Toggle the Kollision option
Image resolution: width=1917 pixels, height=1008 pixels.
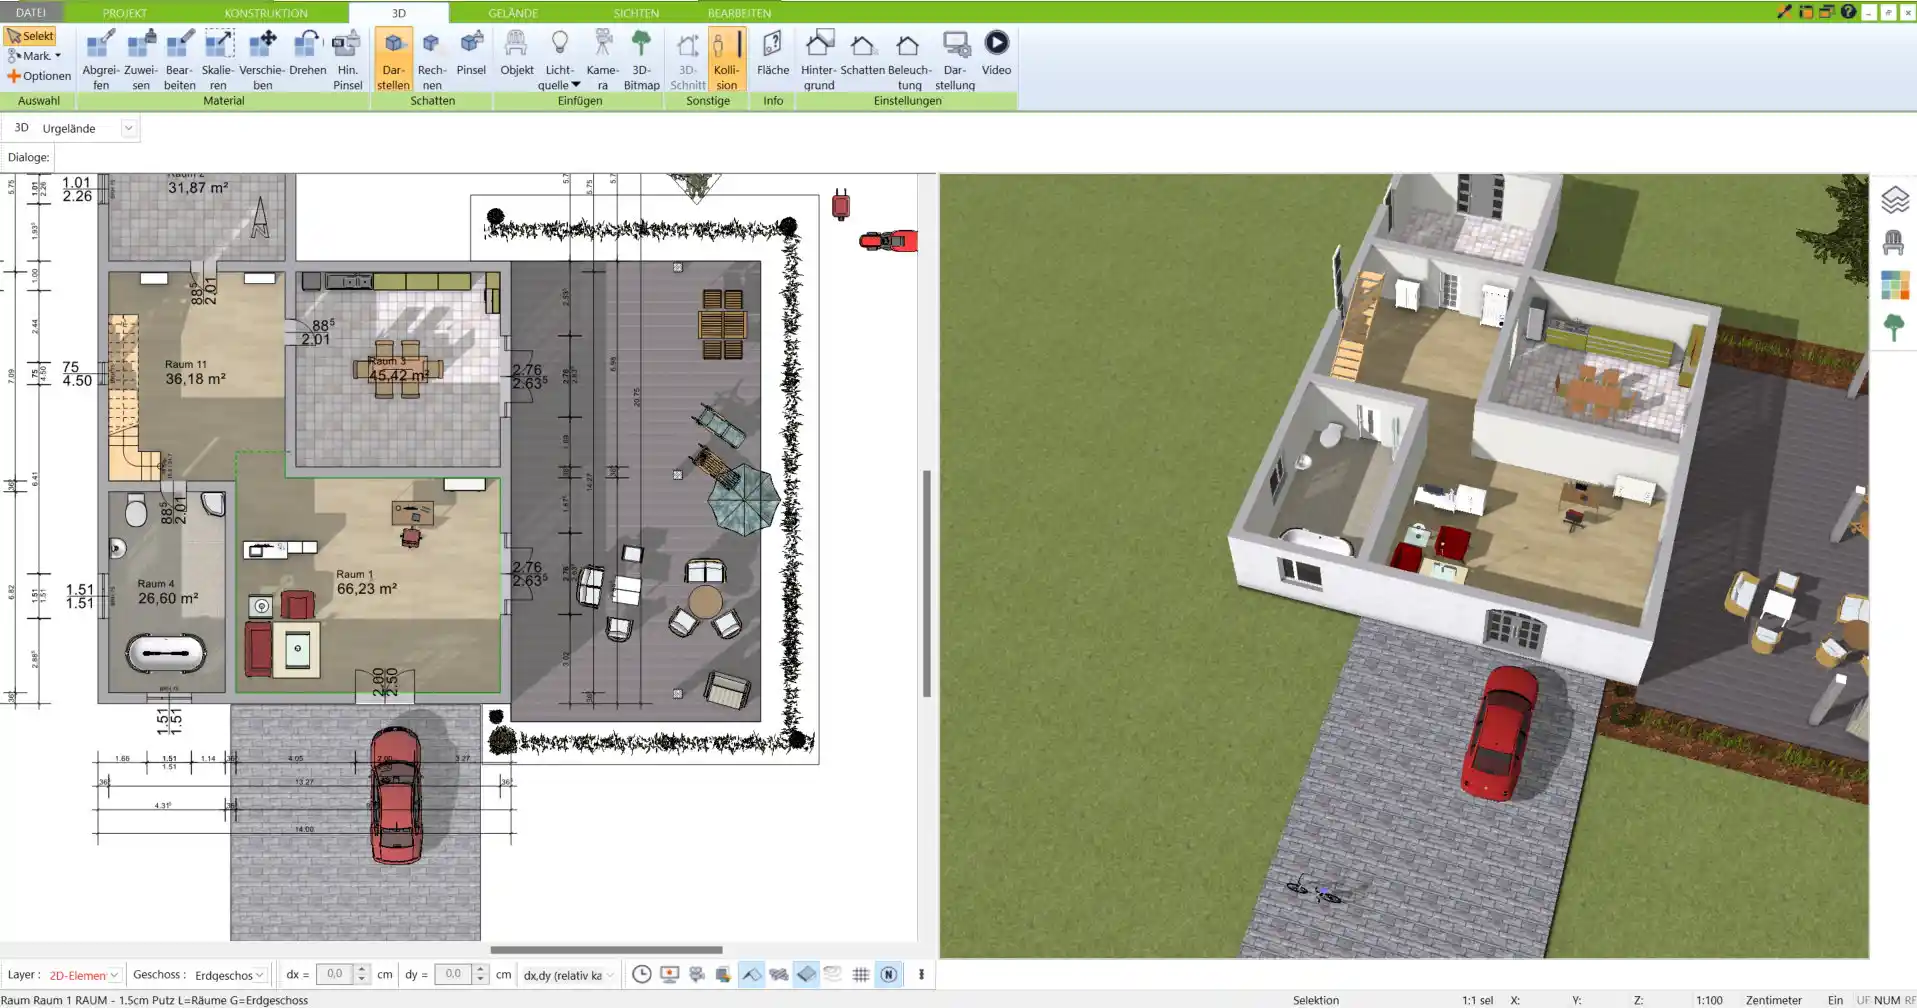(x=727, y=59)
